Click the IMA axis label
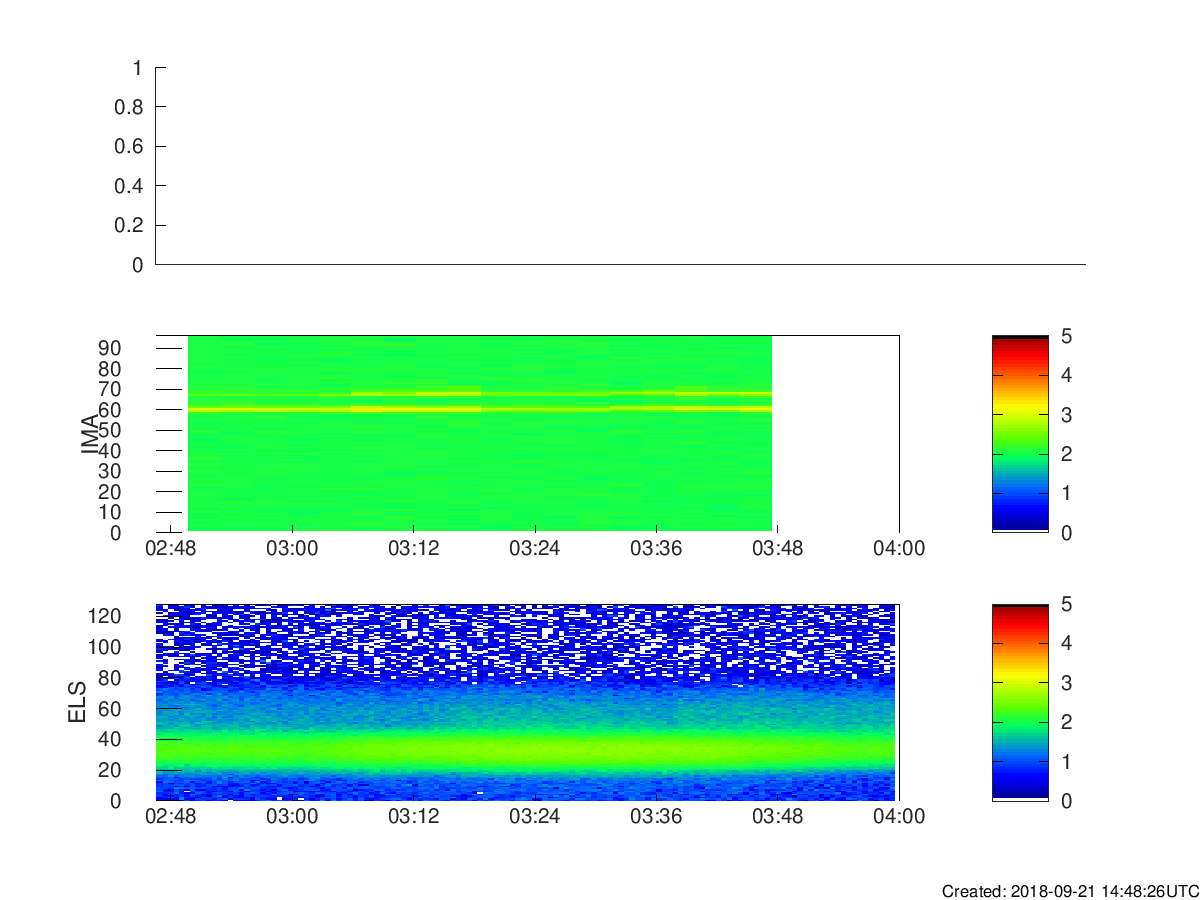The width and height of the screenshot is (1200, 900). [90, 434]
